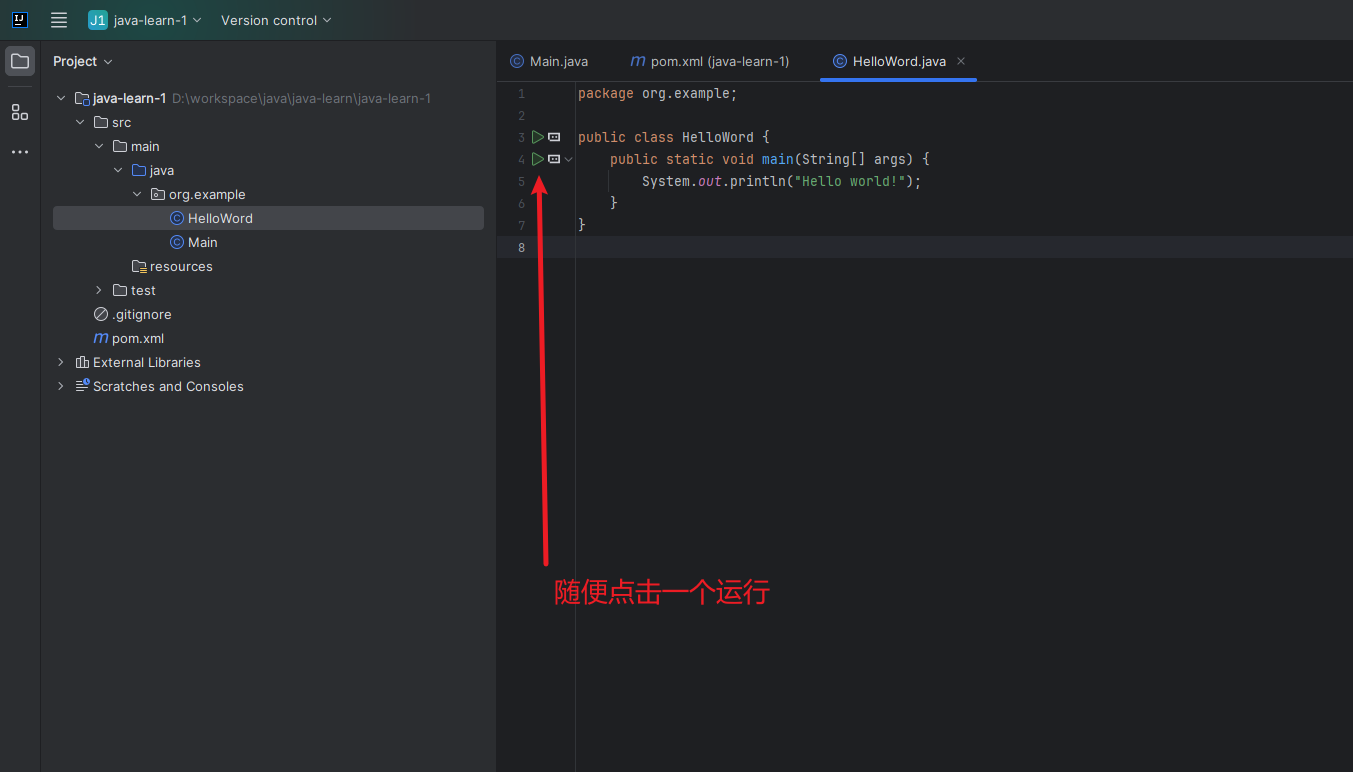Close the HelloWord.java tab

coord(961,61)
